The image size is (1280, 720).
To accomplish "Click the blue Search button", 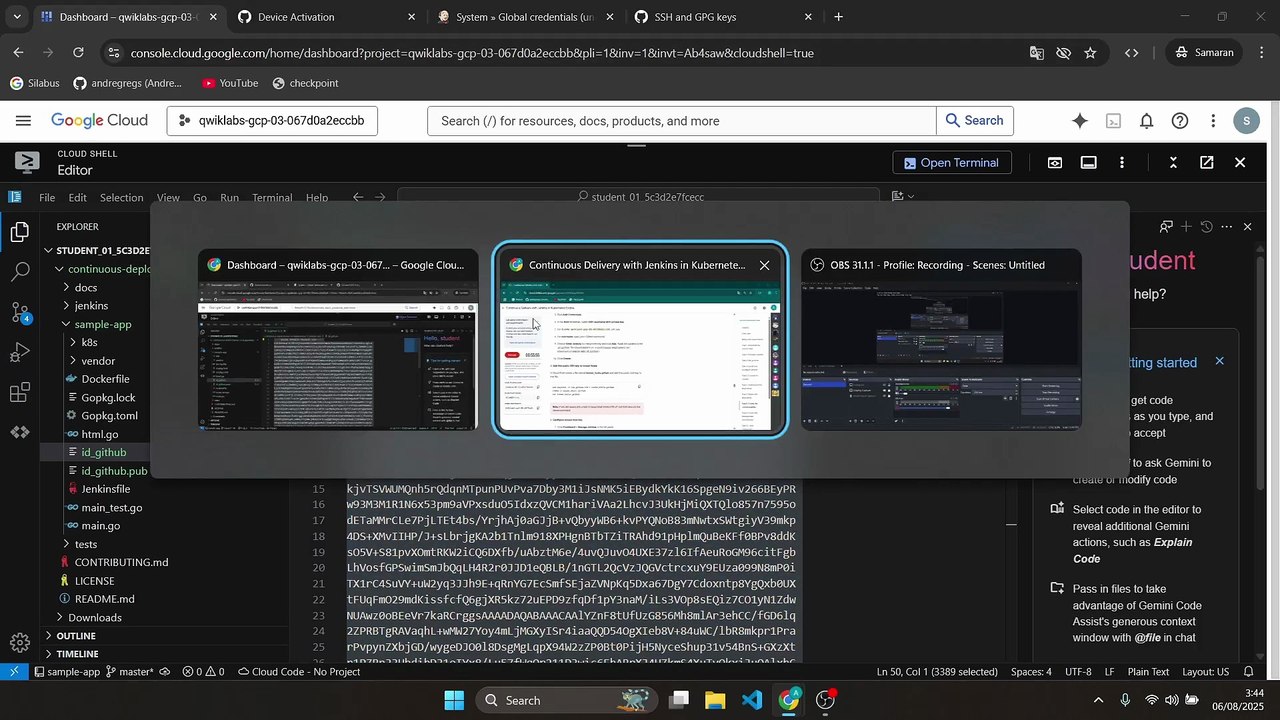I will pyautogui.click(x=975, y=121).
